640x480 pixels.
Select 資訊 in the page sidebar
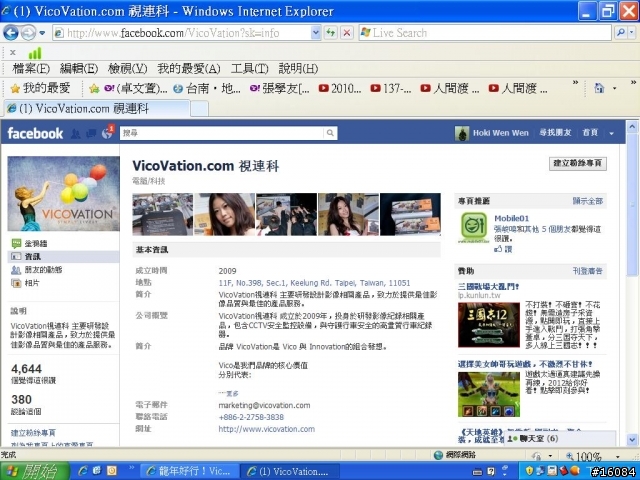point(63,256)
